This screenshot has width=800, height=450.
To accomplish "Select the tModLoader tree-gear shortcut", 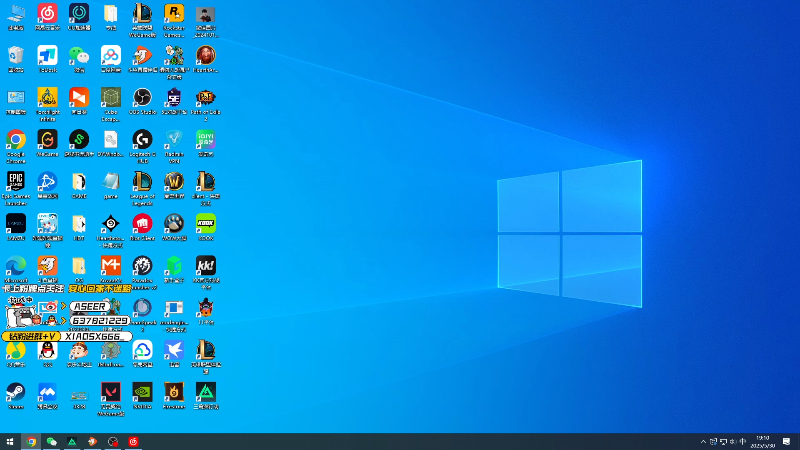I will coord(111,354).
